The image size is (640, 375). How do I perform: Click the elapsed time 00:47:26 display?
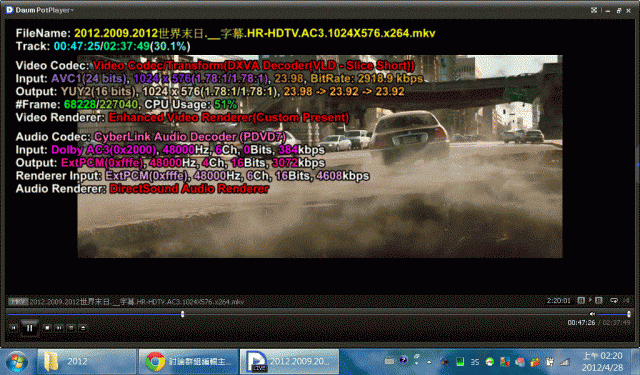click(x=581, y=322)
